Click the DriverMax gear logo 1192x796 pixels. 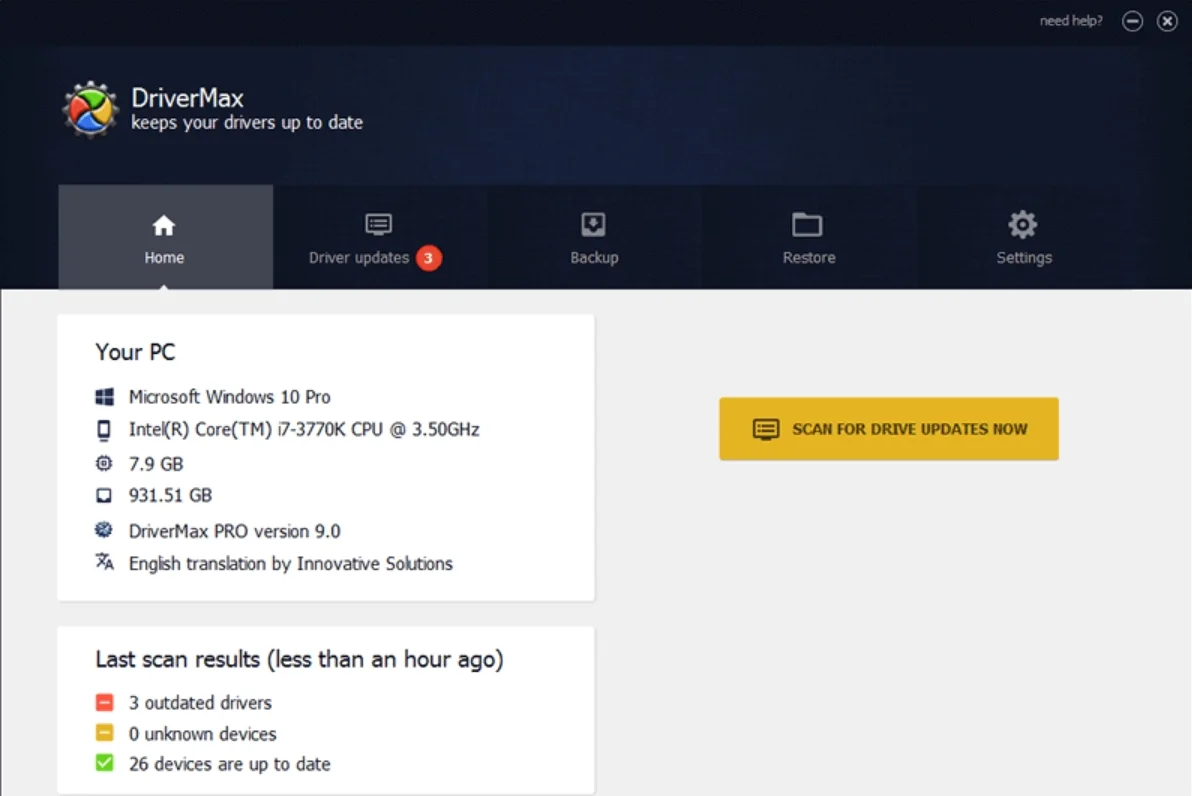[90, 109]
